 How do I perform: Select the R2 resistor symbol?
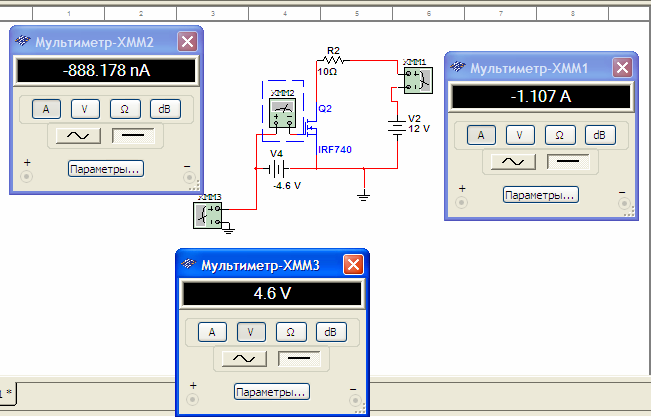coord(333,61)
